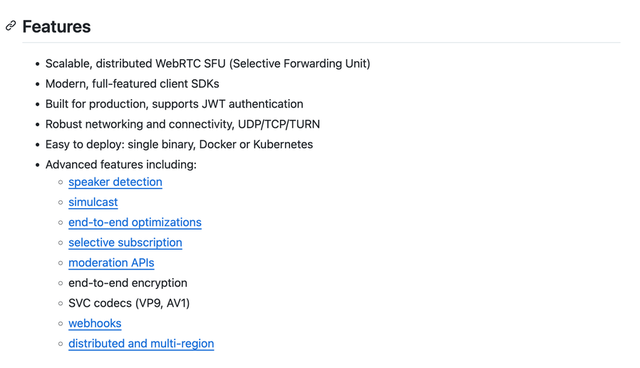Click the Scalable, distributed WebRTC SFU line
This screenshot has width=640, height=368.
tap(208, 64)
